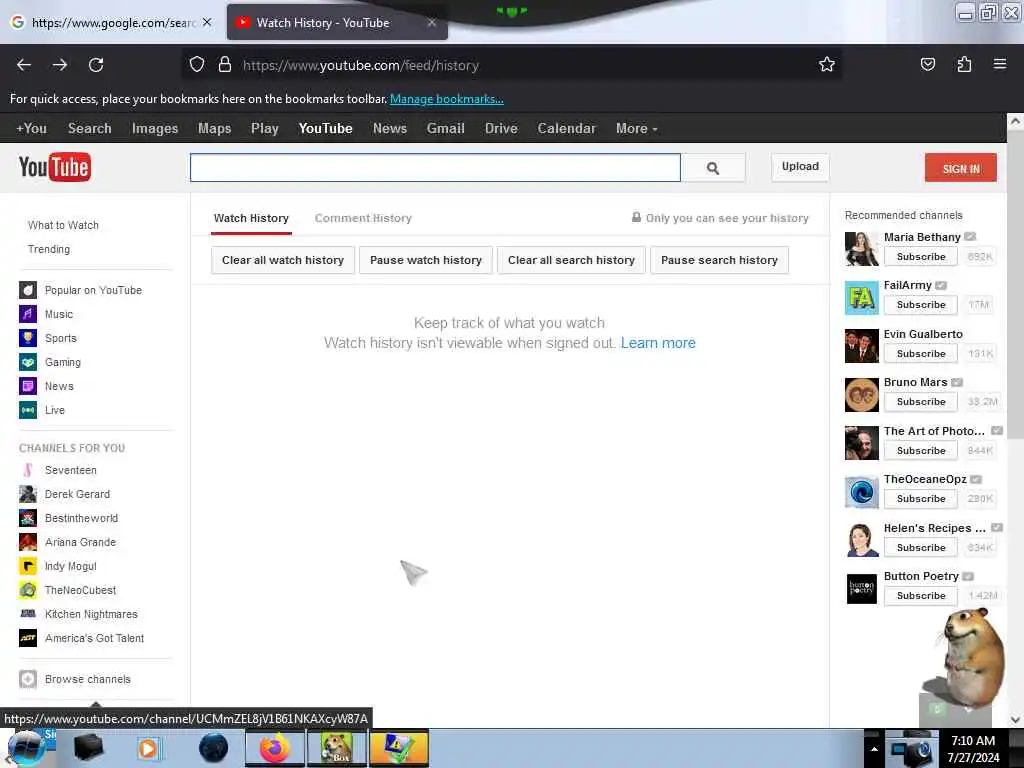The image size is (1024, 768).
Task: Subscribe to The Art of Photo channel
Action: 921,451
